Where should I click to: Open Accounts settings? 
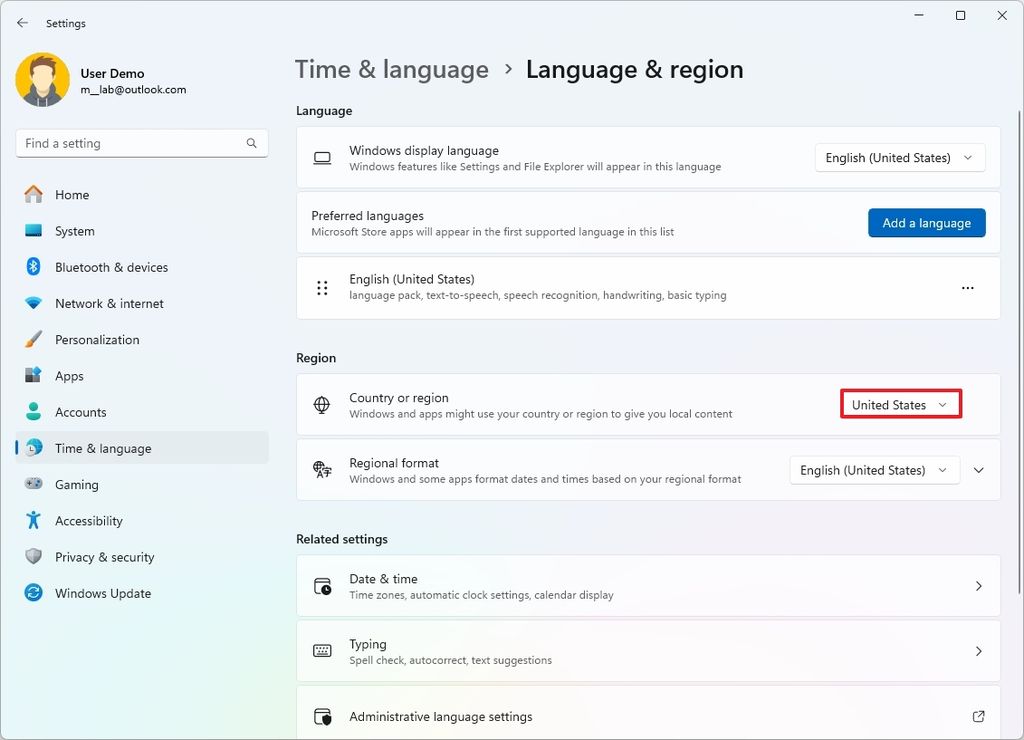[x=81, y=411]
